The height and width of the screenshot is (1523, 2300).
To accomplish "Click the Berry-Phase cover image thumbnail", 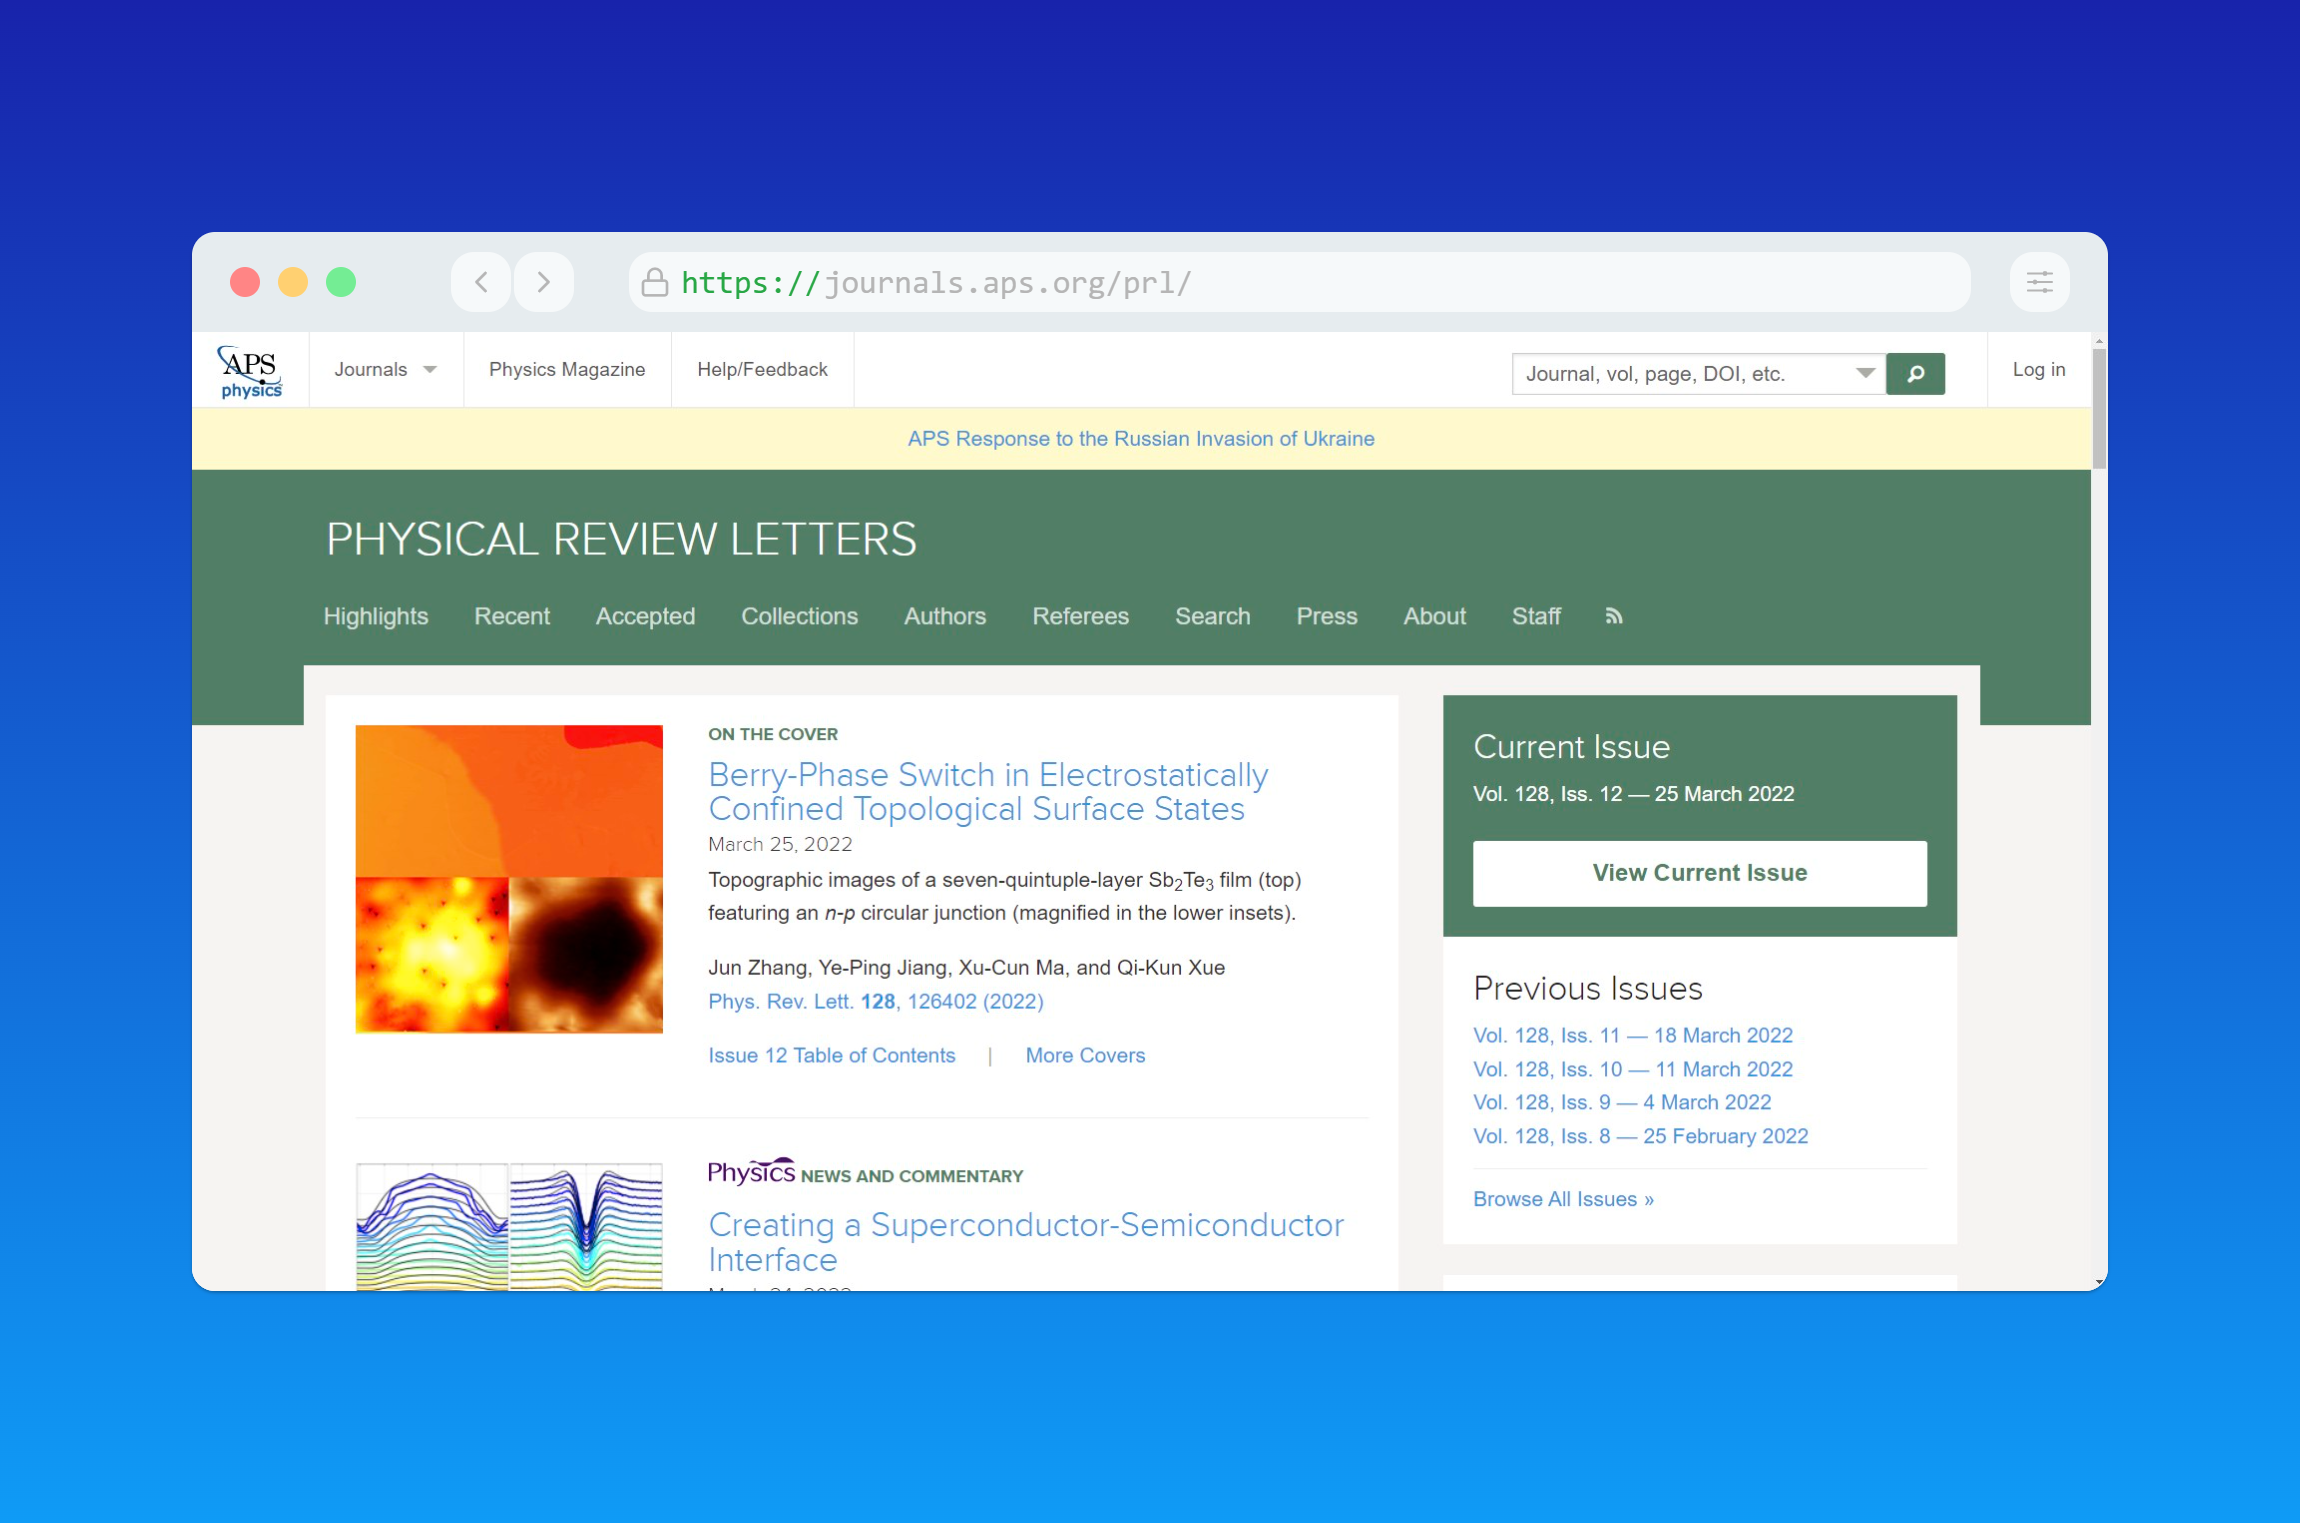I will pyautogui.click(x=508, y=879).
